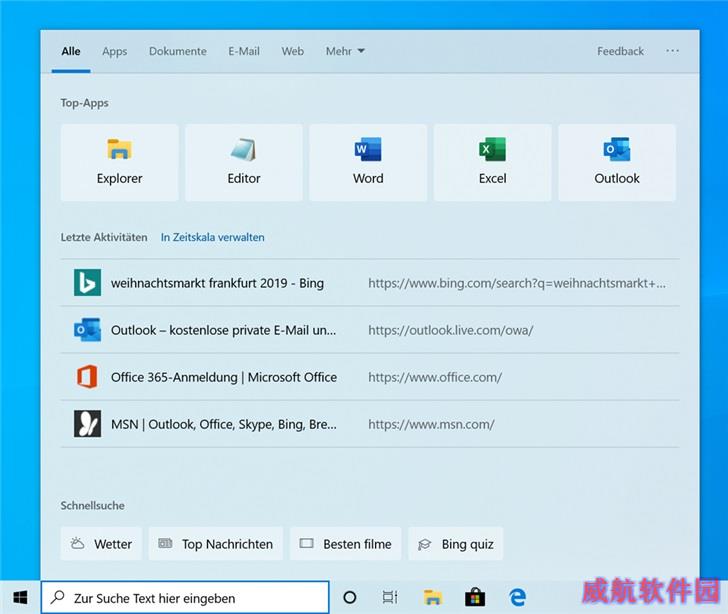This screenshot has width=728, height=614.
Task: Run the Besten filme quick search
Action: pos(345,543)
